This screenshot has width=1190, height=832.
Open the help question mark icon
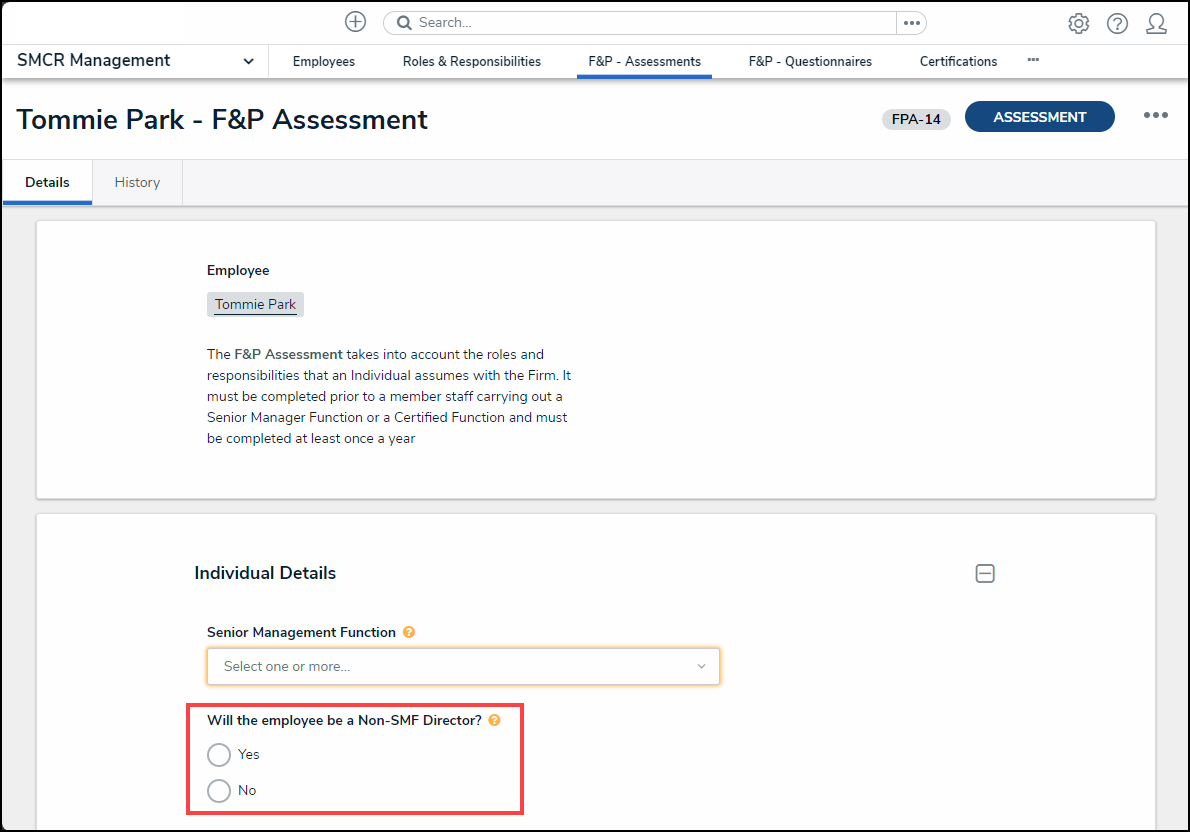[x=1117, y=22]
